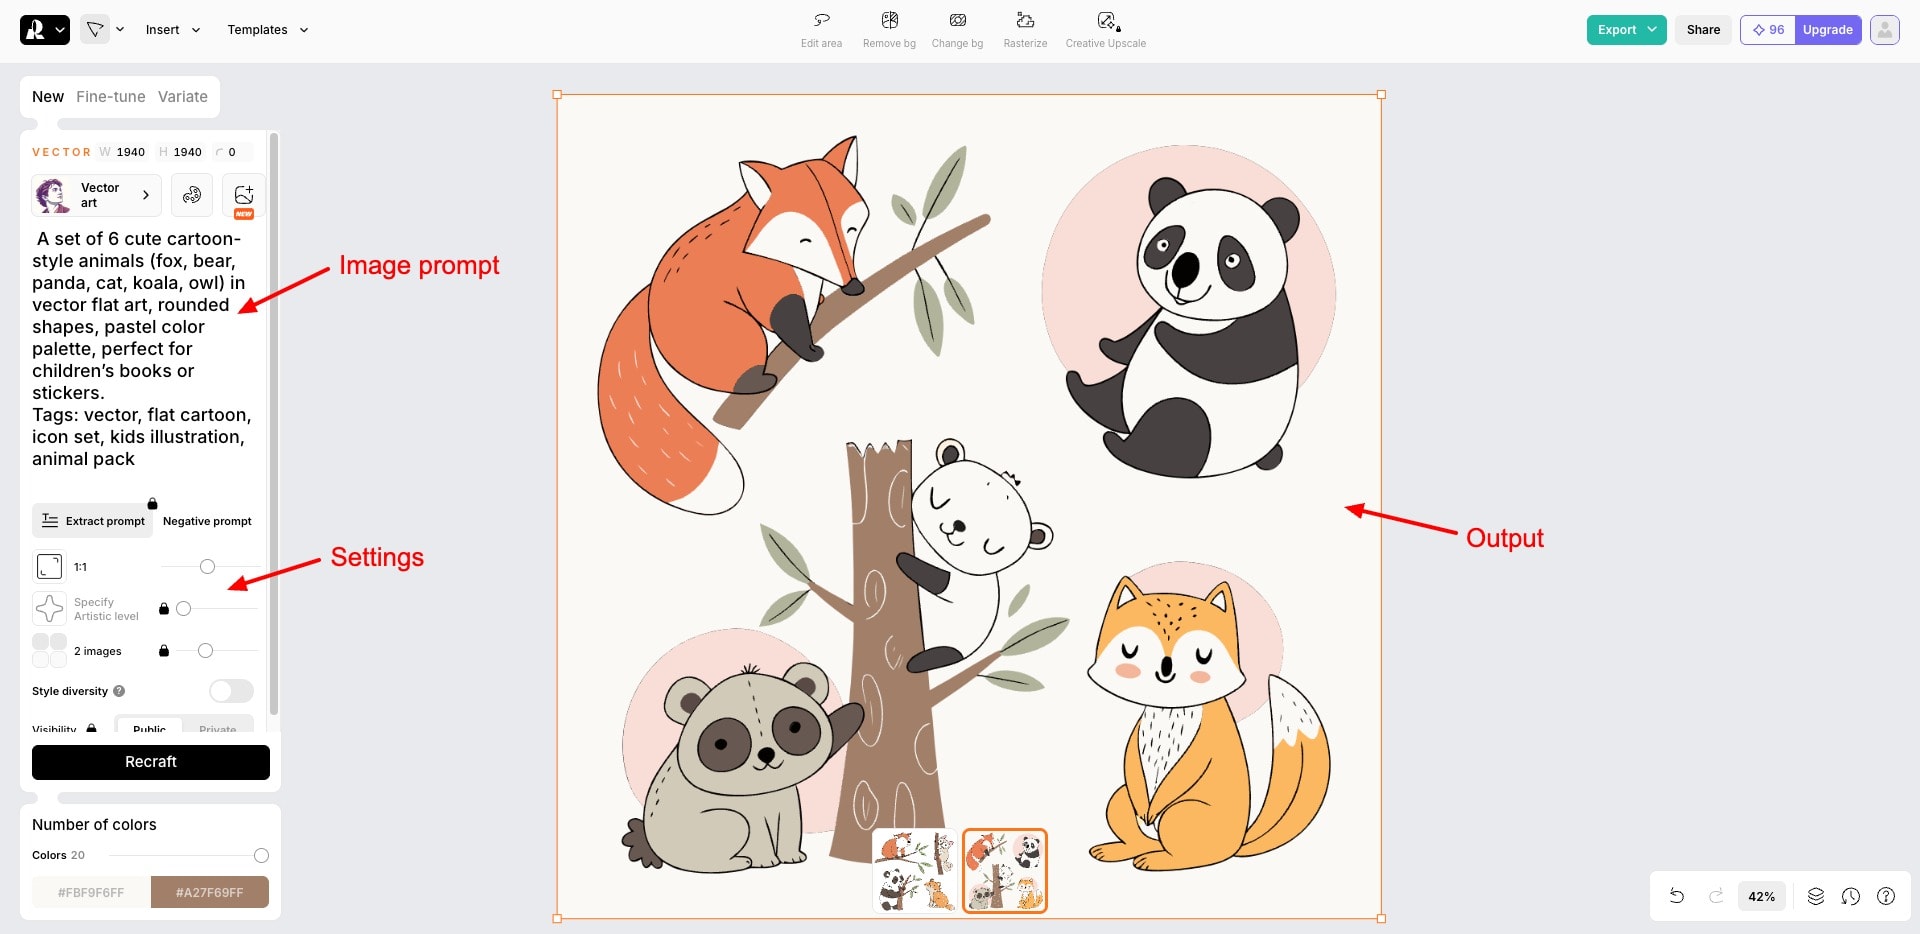The height and width of the screenshot is (934, 1920).
Task: Click the Share button
Action: [1703, 30]
